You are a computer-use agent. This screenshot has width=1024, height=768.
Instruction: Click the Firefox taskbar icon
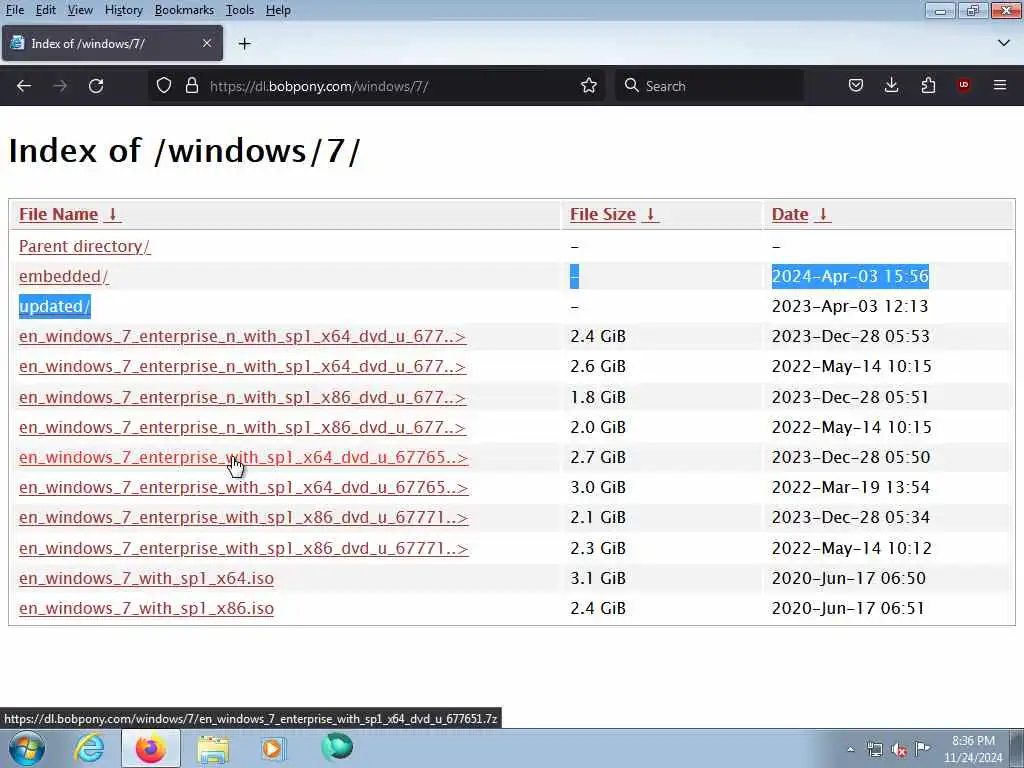tap(150, 748)
